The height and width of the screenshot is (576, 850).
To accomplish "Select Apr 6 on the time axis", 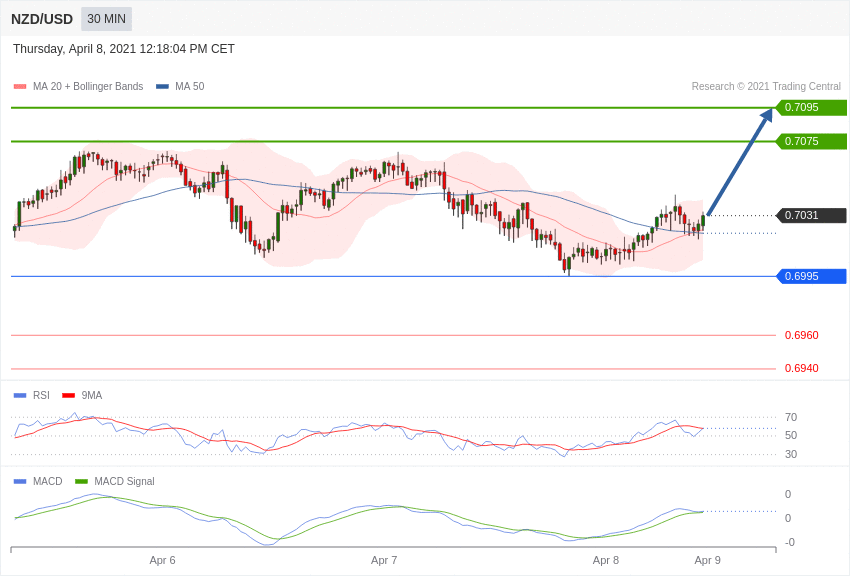I will click(x=162, y=560).
